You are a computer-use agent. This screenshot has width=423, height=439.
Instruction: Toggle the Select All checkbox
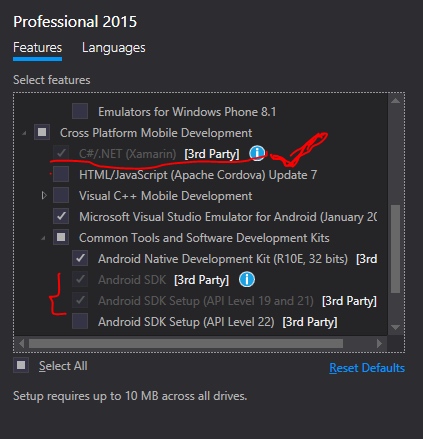pyautogui.click(x=21, y=365)
